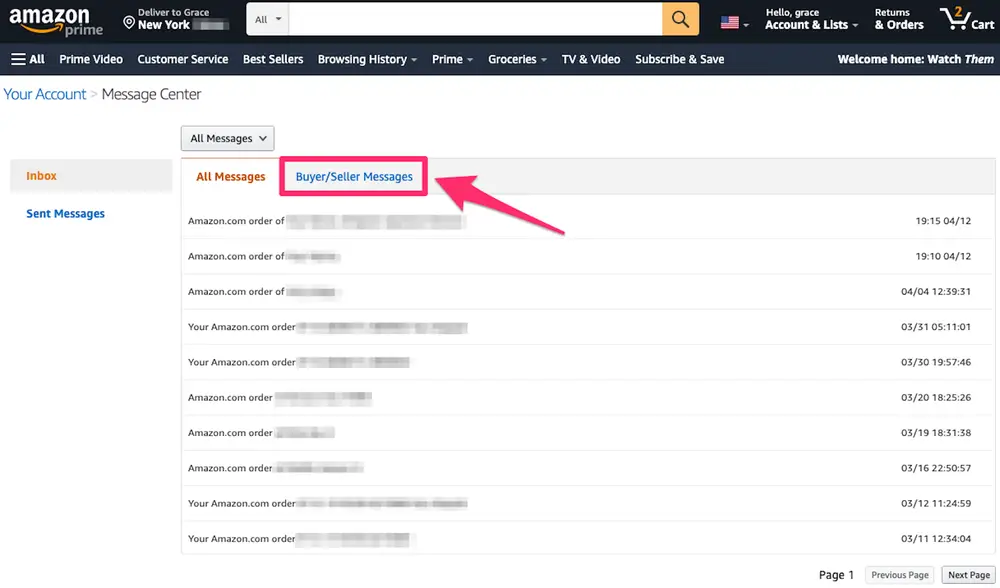Open the message dated 03/16 22:50:57
The width and height of the screenshot is (1000, 588).
pyautogui.click(x=588, y=468)
